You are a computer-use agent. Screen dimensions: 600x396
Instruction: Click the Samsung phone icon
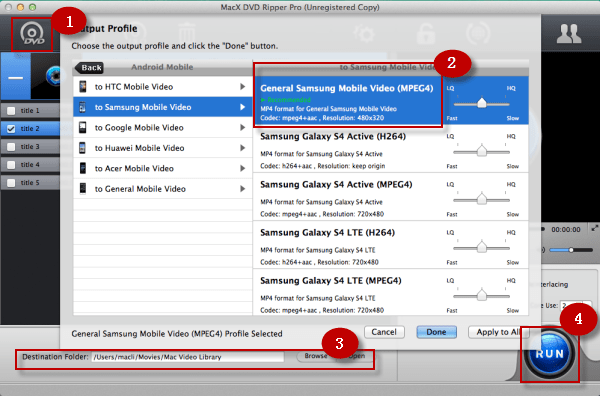coord(83,107)
